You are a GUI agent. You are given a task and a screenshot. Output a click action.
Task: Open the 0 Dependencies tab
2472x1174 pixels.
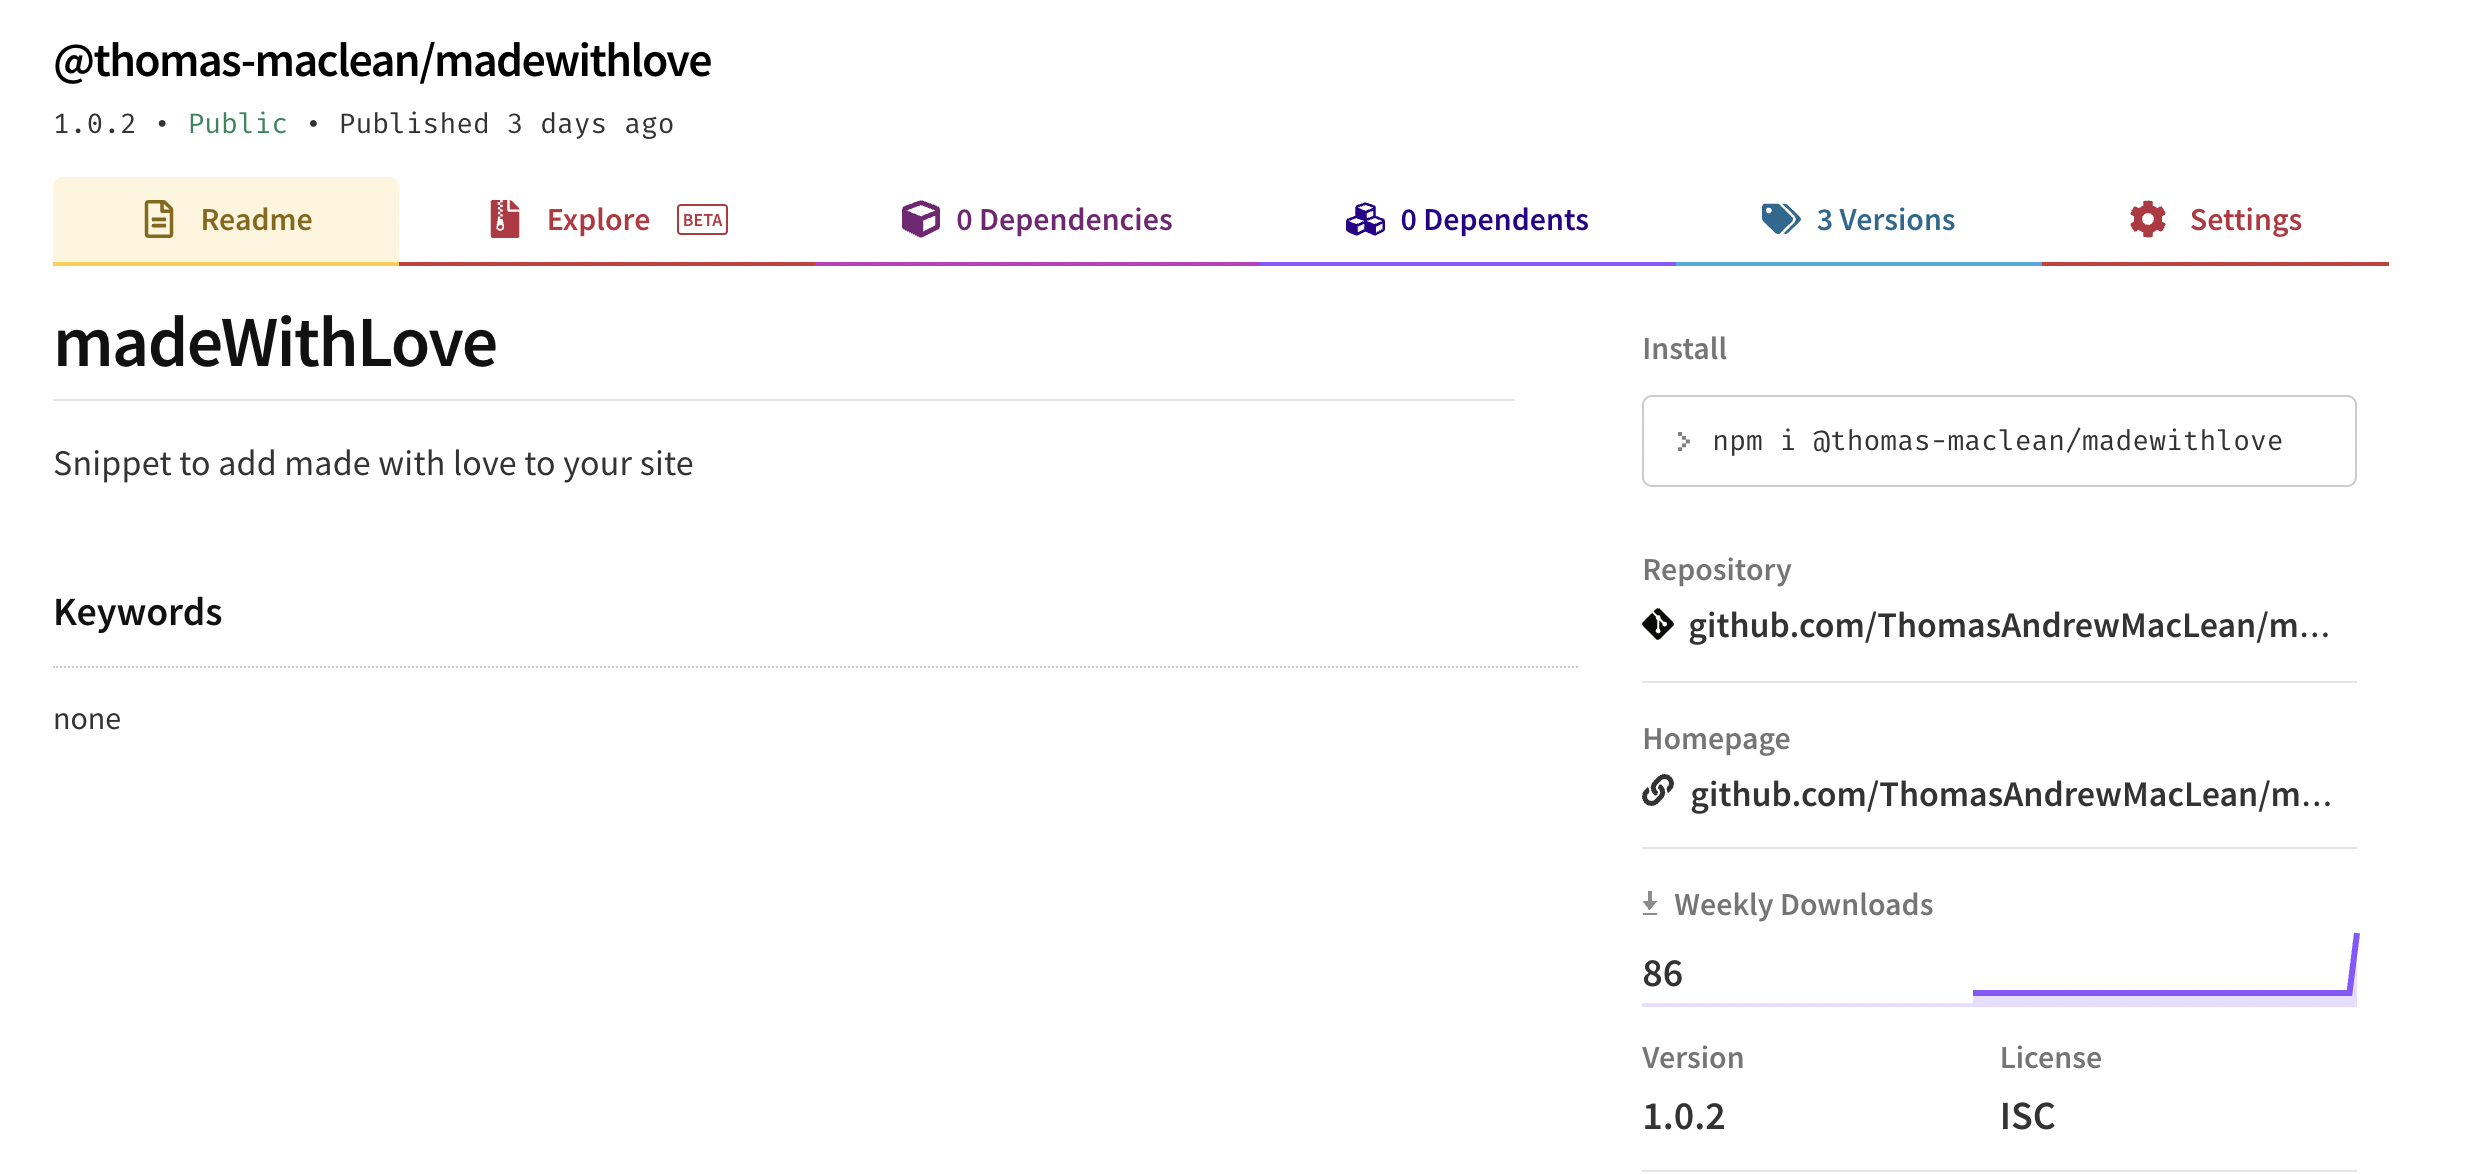1036,220
